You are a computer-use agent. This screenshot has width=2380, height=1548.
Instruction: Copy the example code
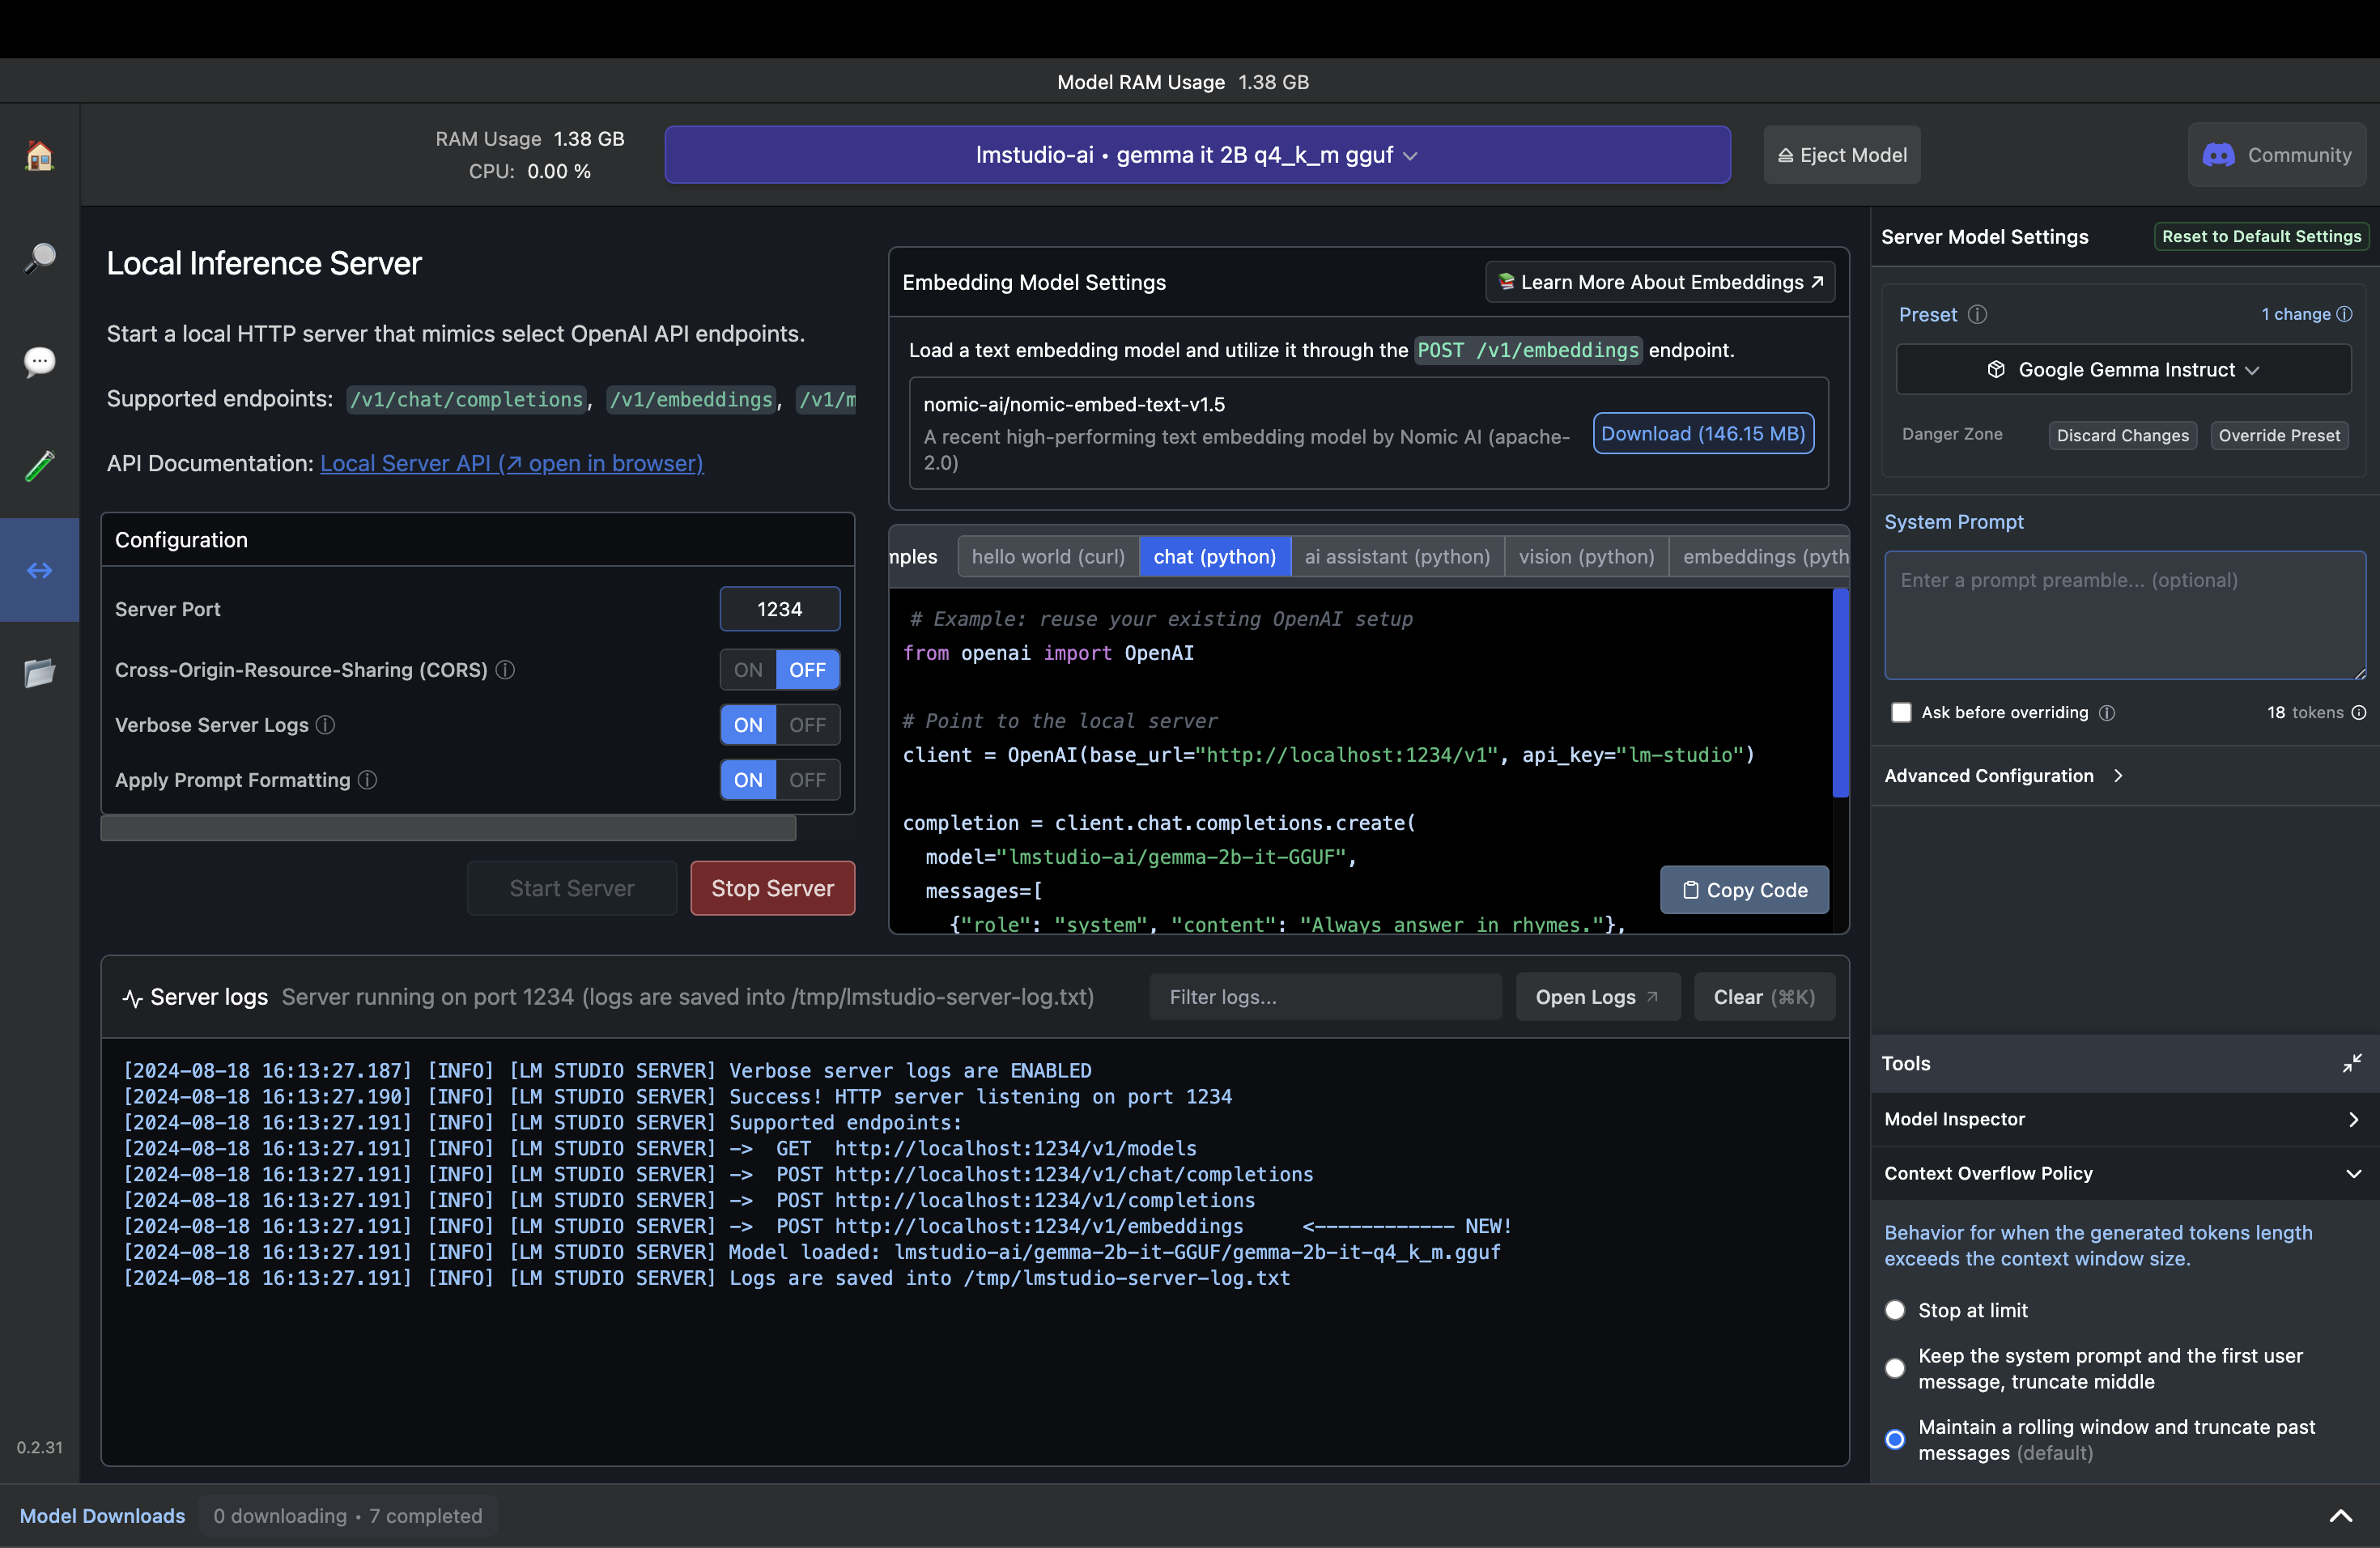coord(1744,890)
